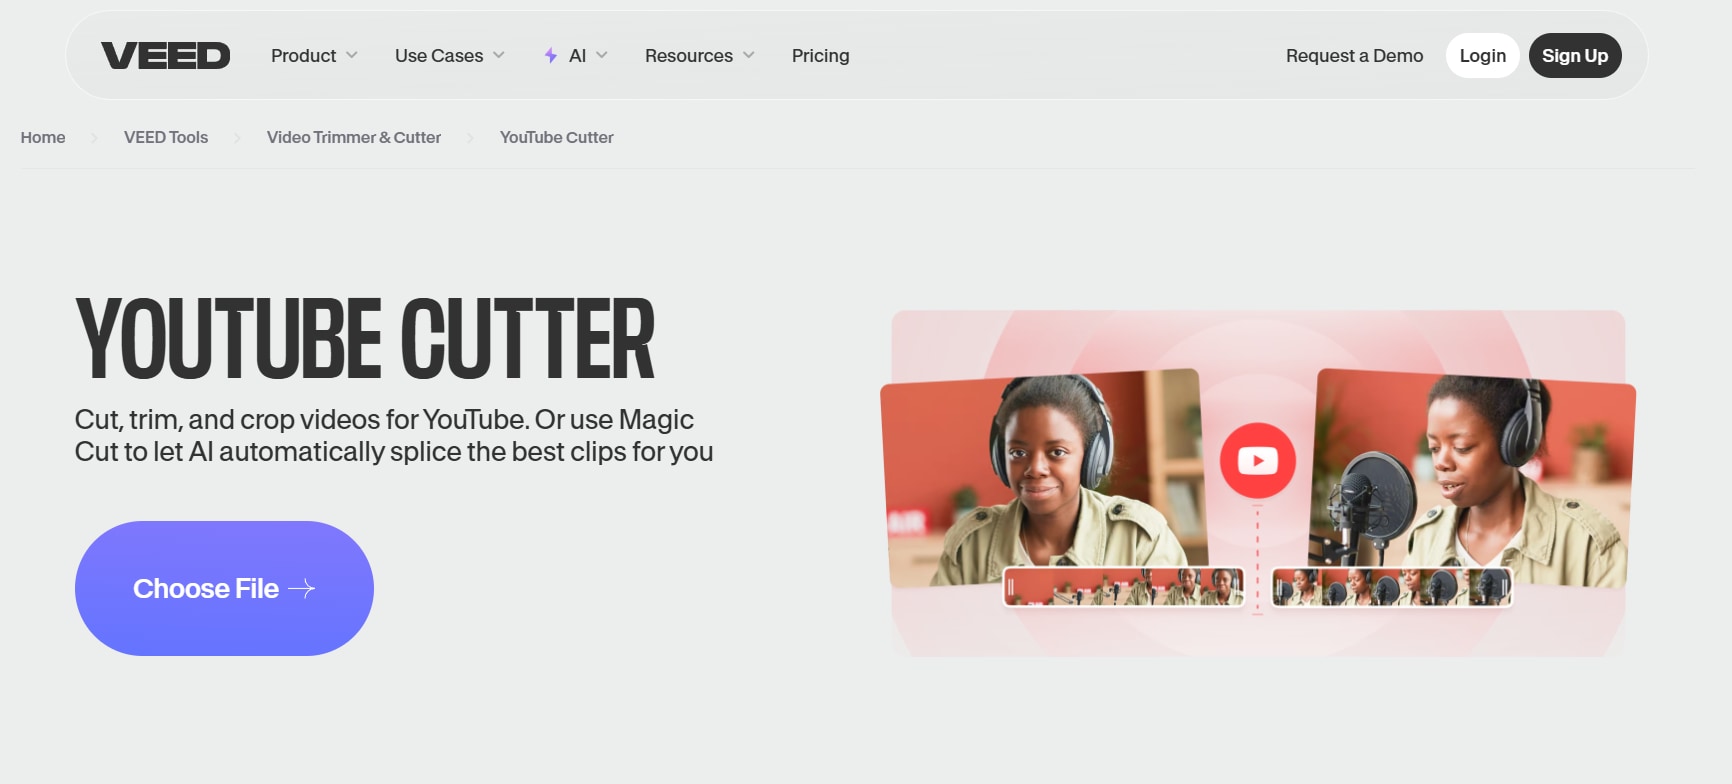The width and height of the screenshot is (1732, 784).
Task: Navigate to Home breadcrumb
Action: pyautogui.click(x=43, y=138)
